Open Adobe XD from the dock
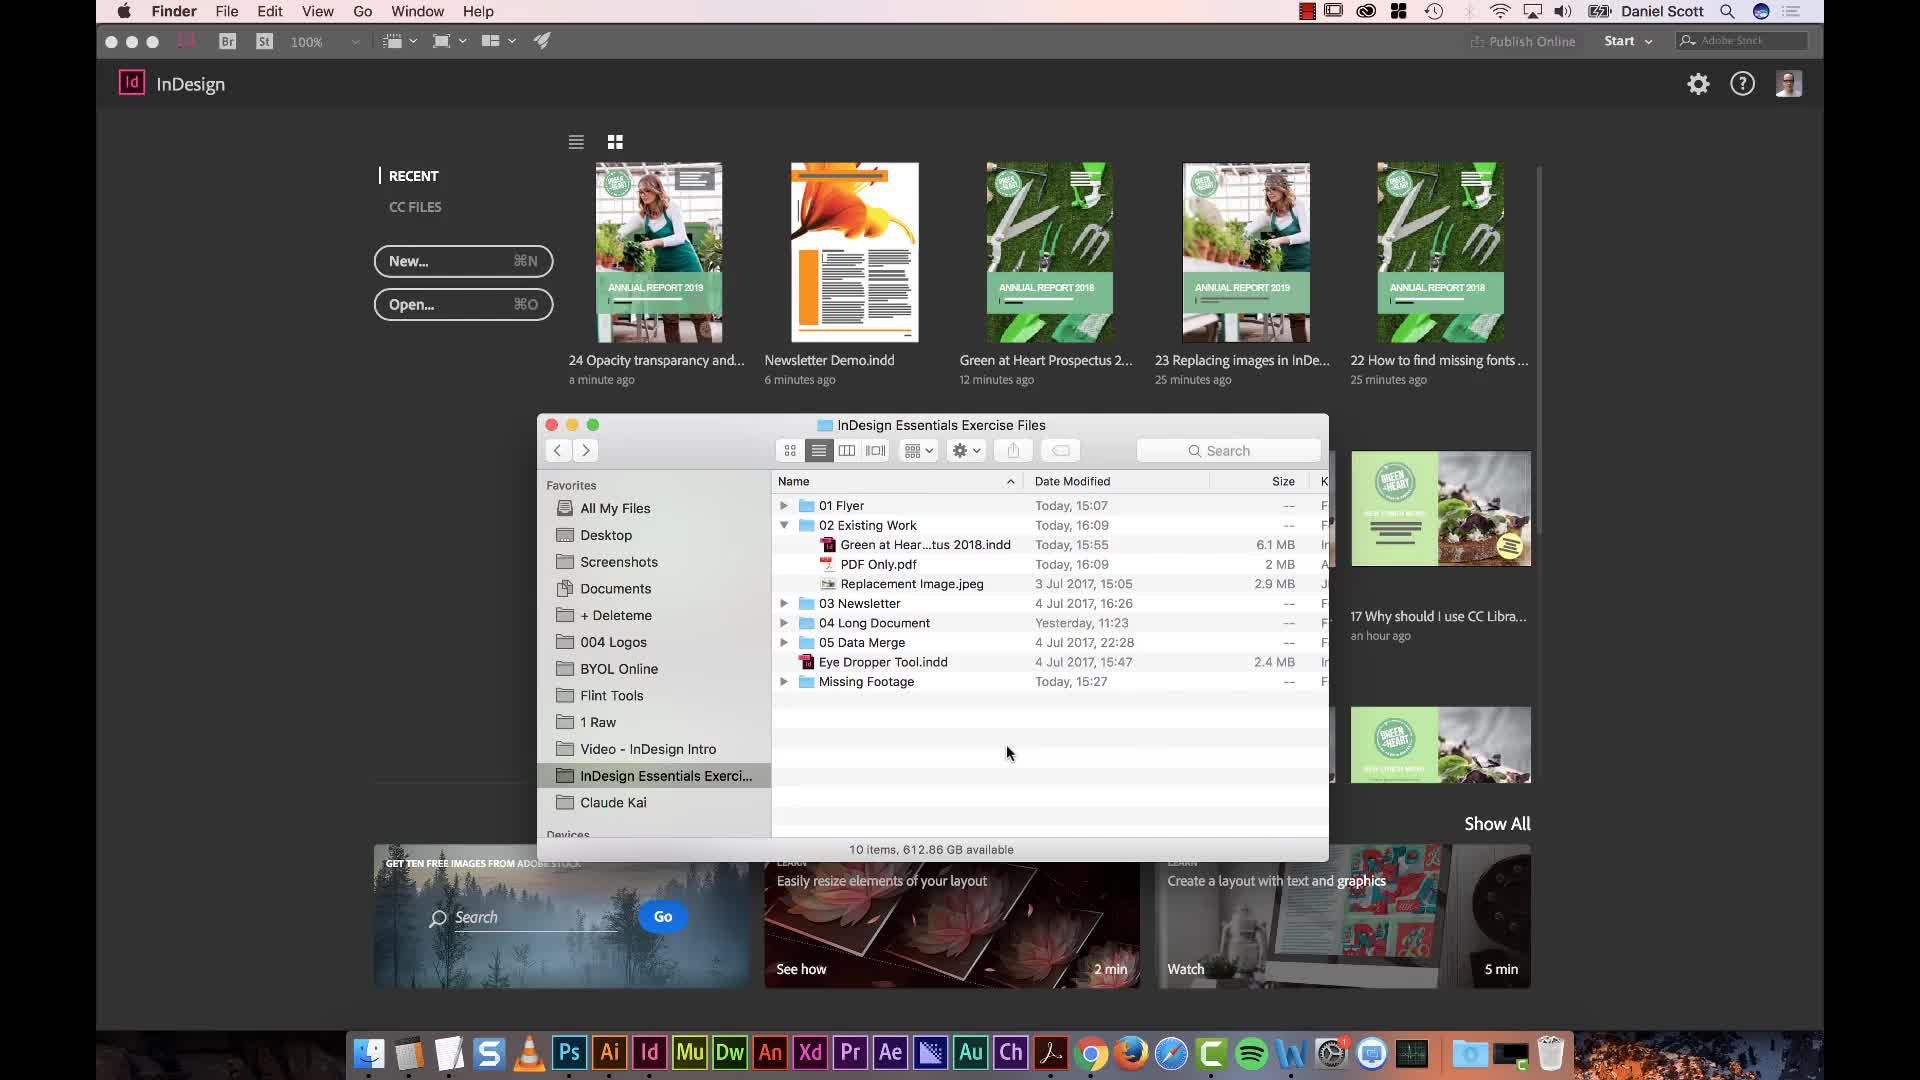1920x1080 pixels. coord(810,1053)
